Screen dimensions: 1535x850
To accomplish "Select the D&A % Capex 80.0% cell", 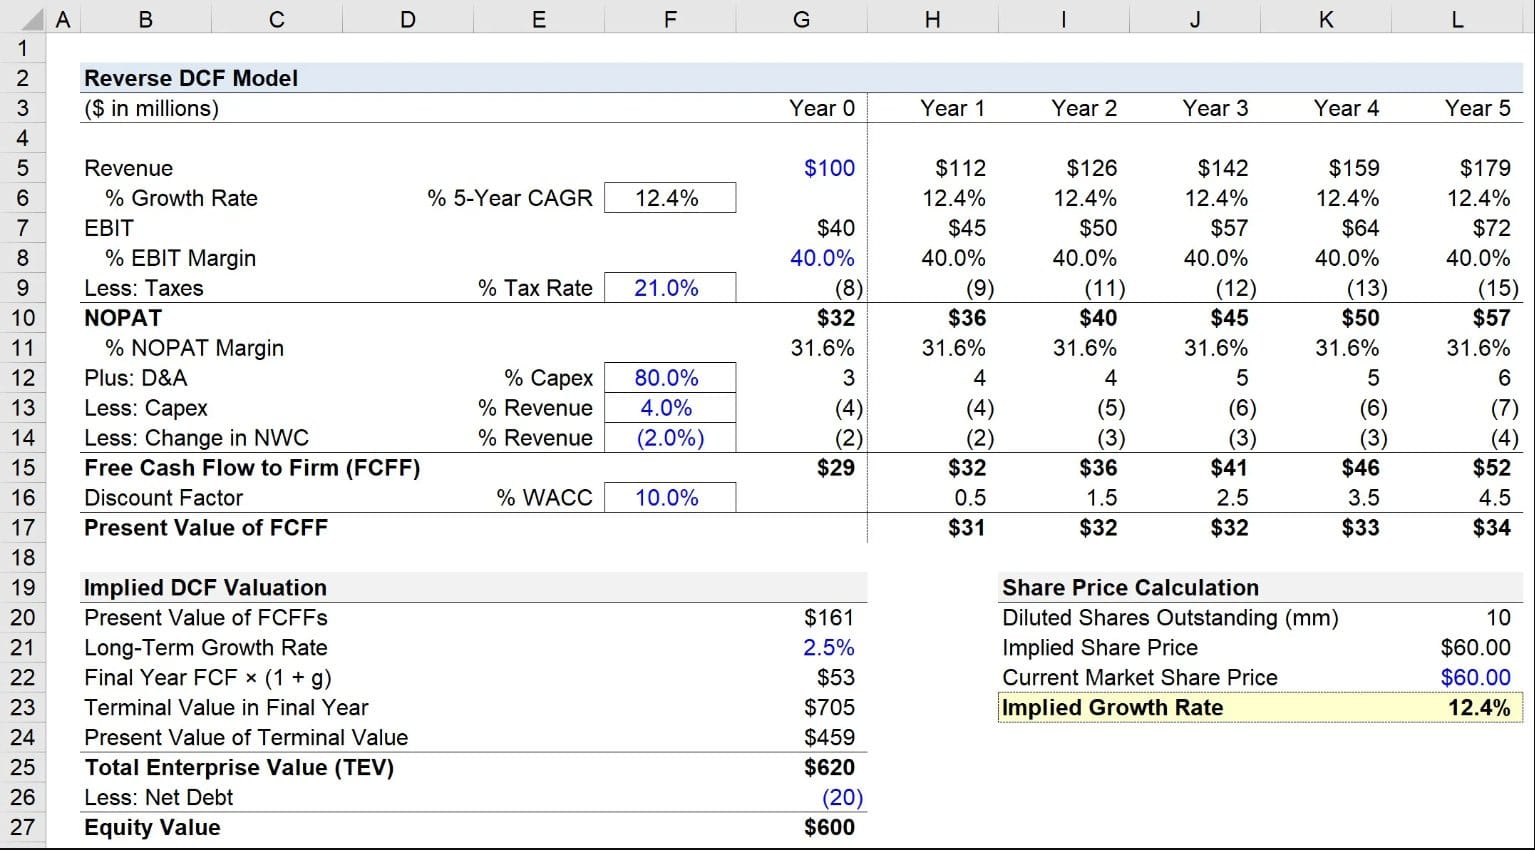I will pos(669,378).
